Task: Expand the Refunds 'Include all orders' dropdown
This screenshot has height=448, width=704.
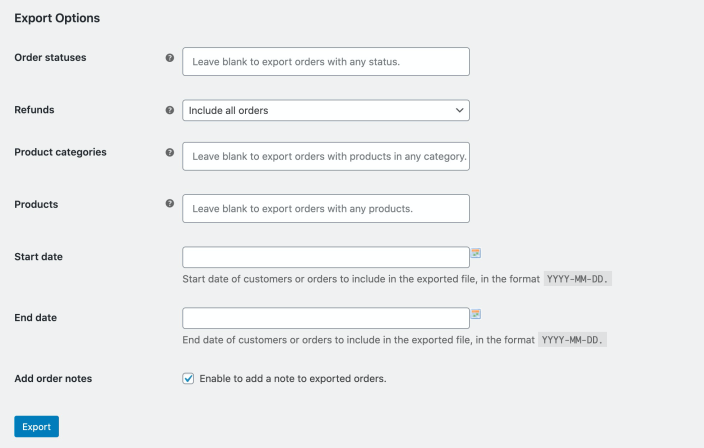Action: click(x=326, y=110)
